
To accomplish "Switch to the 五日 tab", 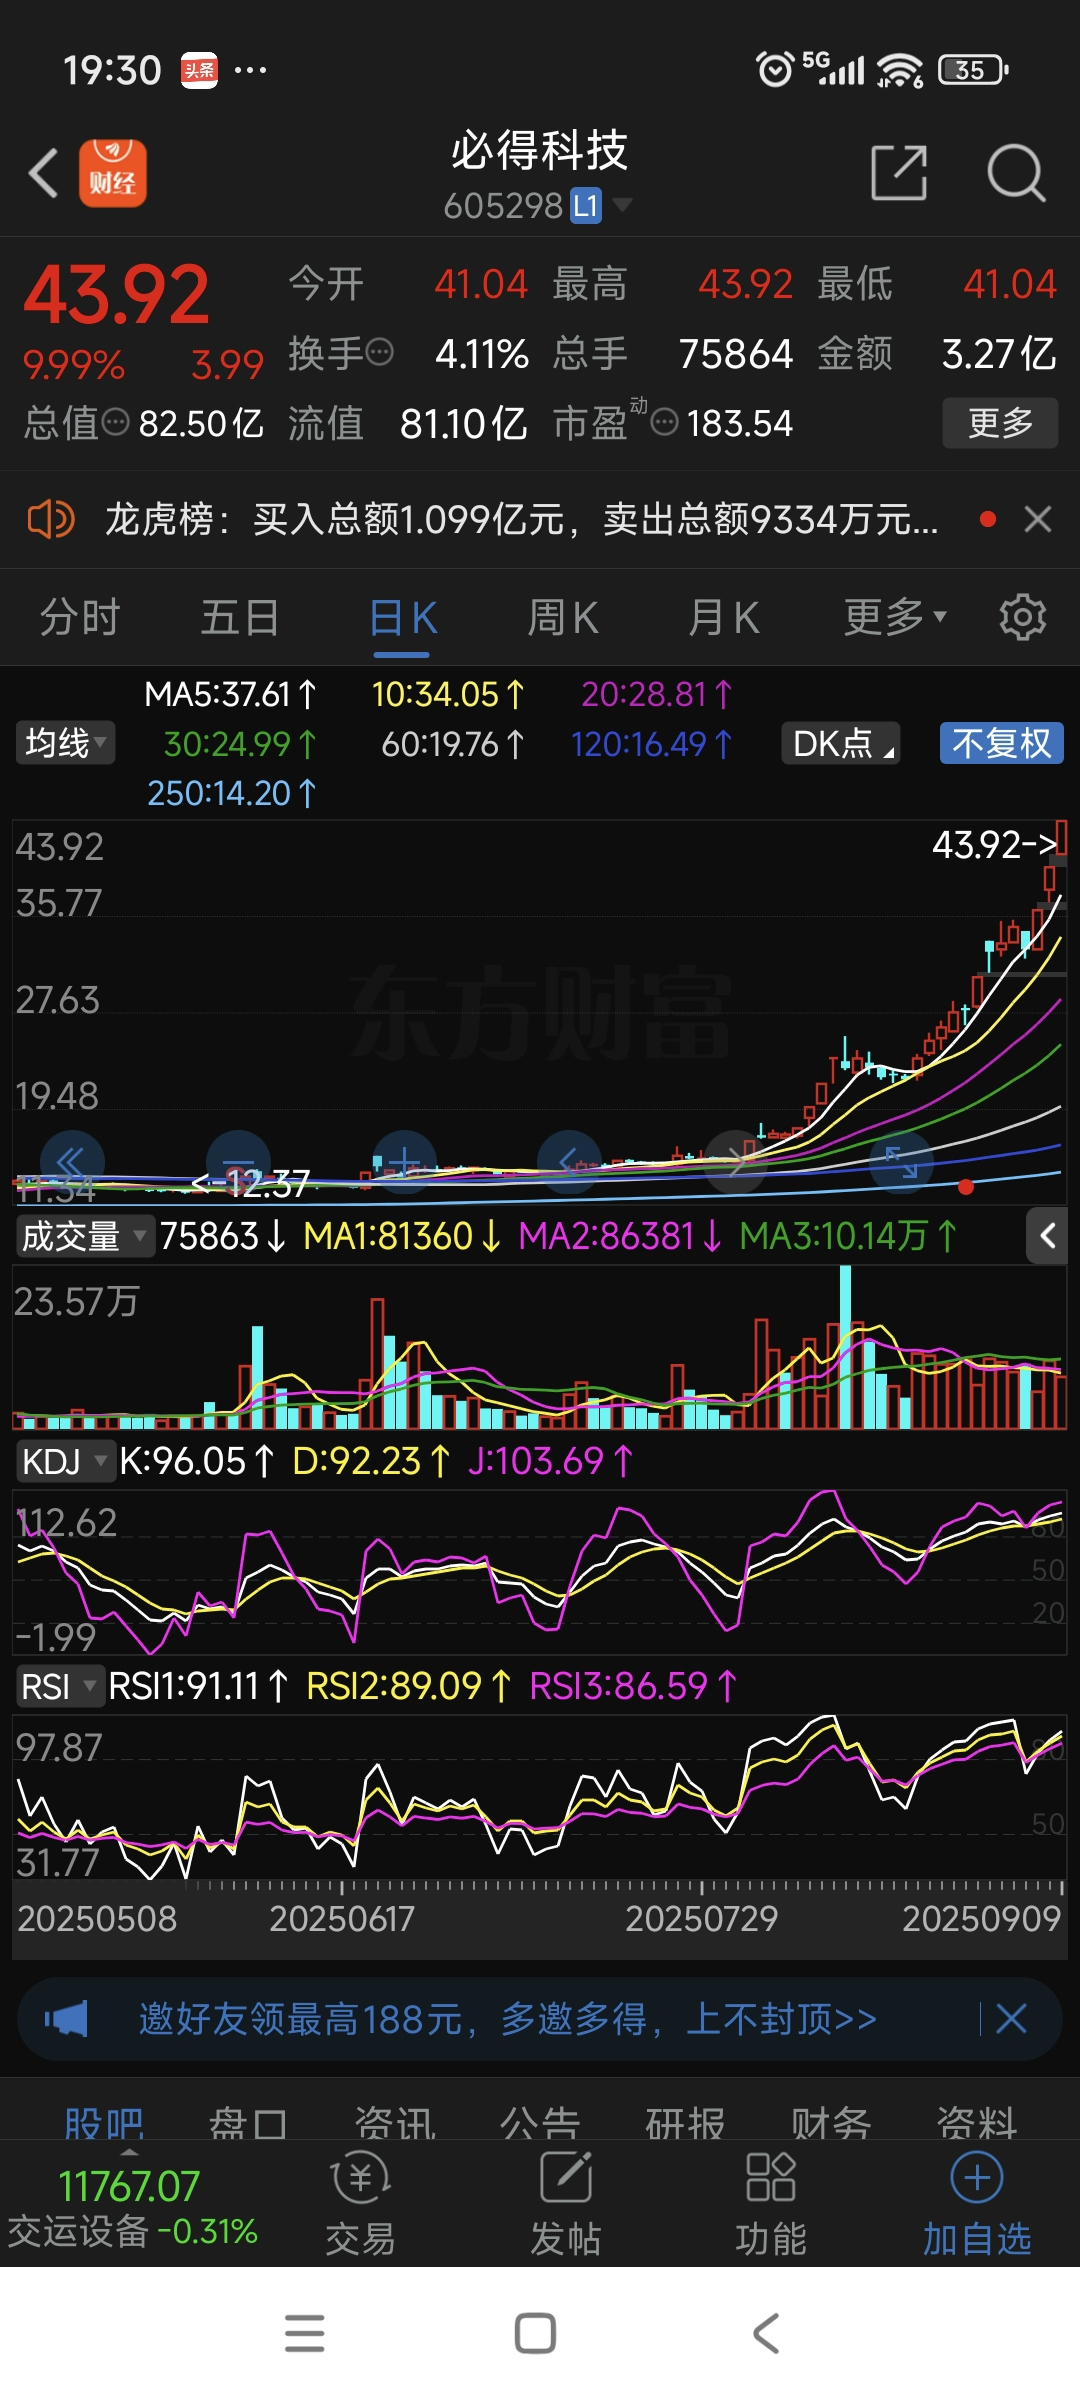I will [240, 617].
